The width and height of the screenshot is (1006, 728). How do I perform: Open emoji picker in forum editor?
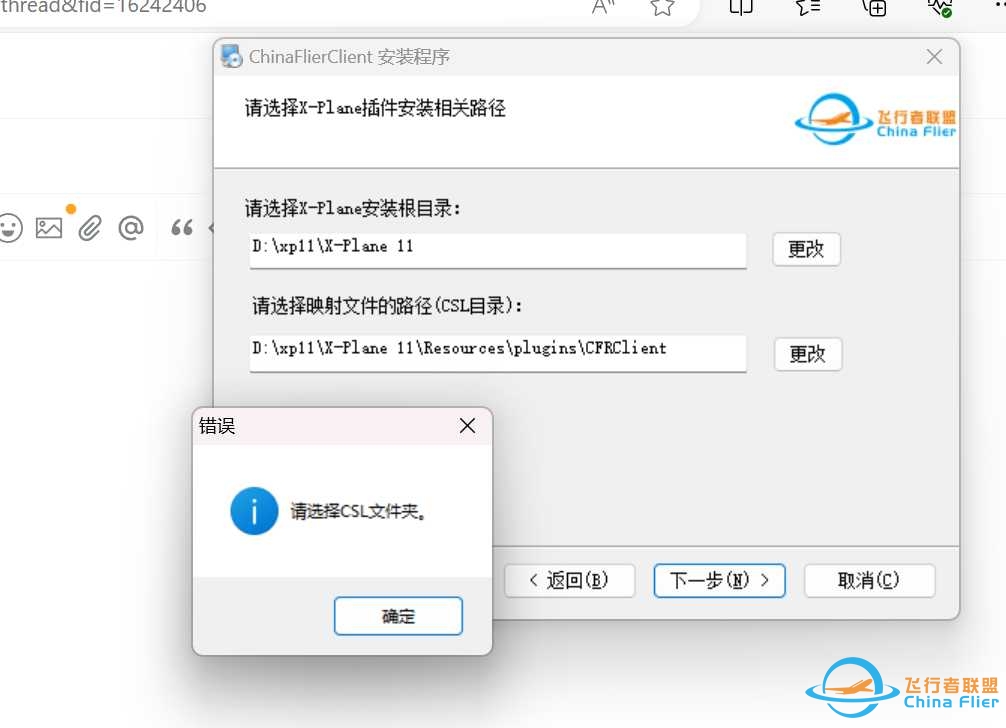point(9,228)
